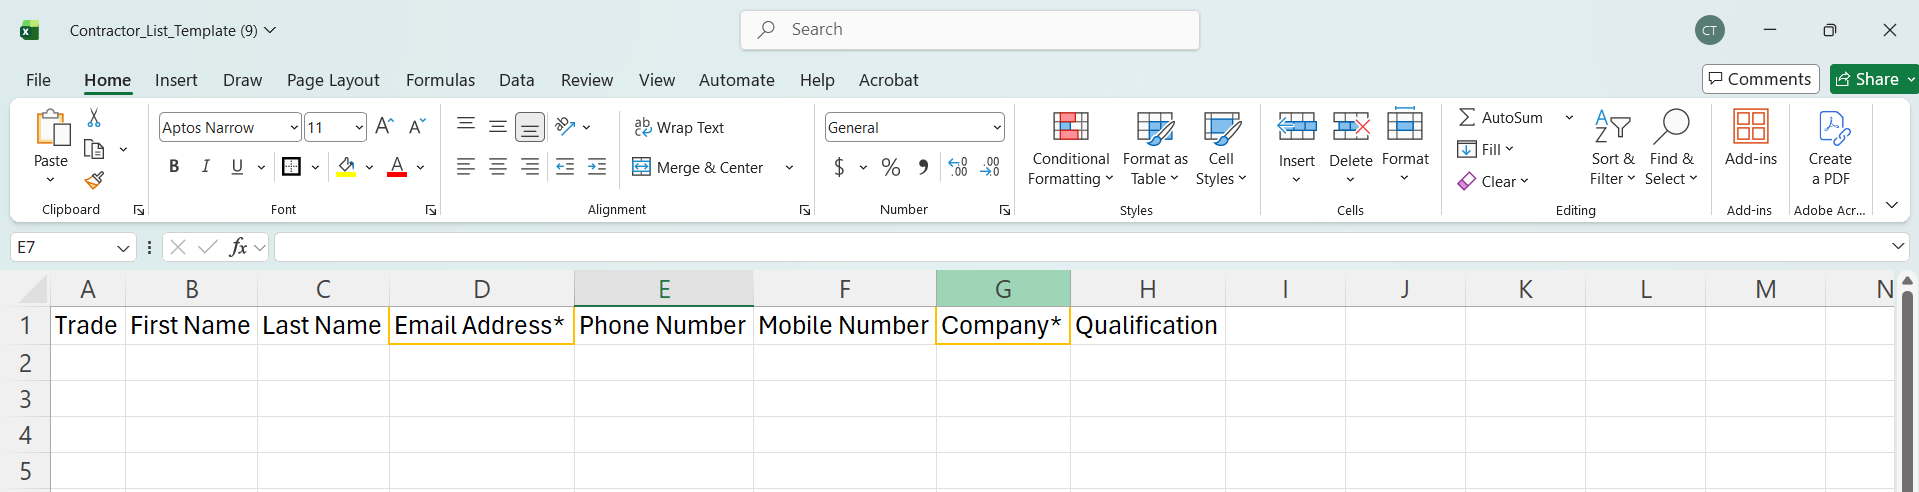The image size is (1919, 492).
Task: Click the Cut scissors icon
Action: coord(94,118)
